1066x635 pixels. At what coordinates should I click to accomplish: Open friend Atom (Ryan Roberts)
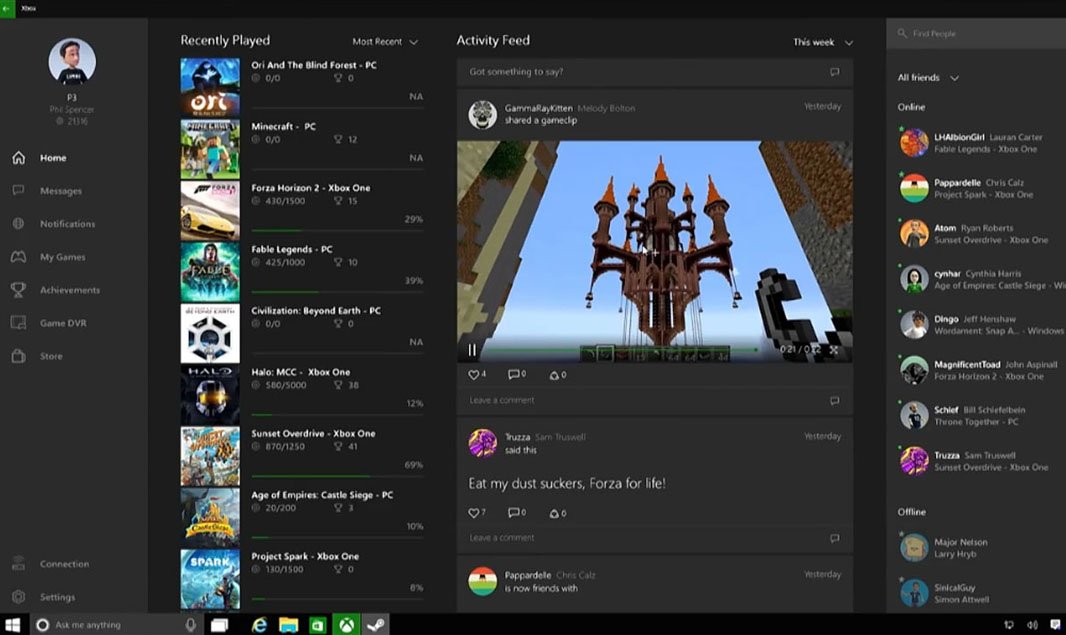tap(979, 234)
